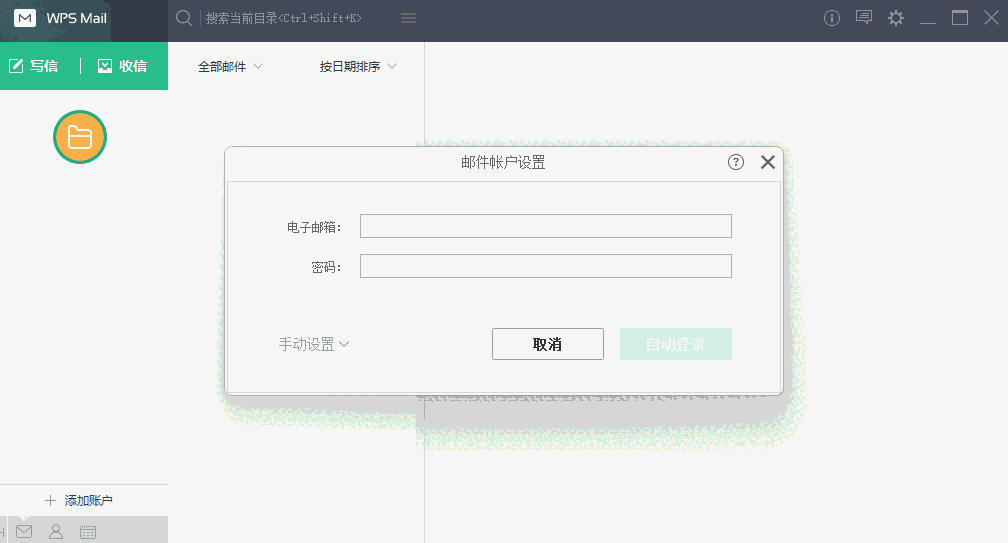This screenshot has height=543, width=1008.
Task: Switch to calendar view icon
Action: (88, 531)
